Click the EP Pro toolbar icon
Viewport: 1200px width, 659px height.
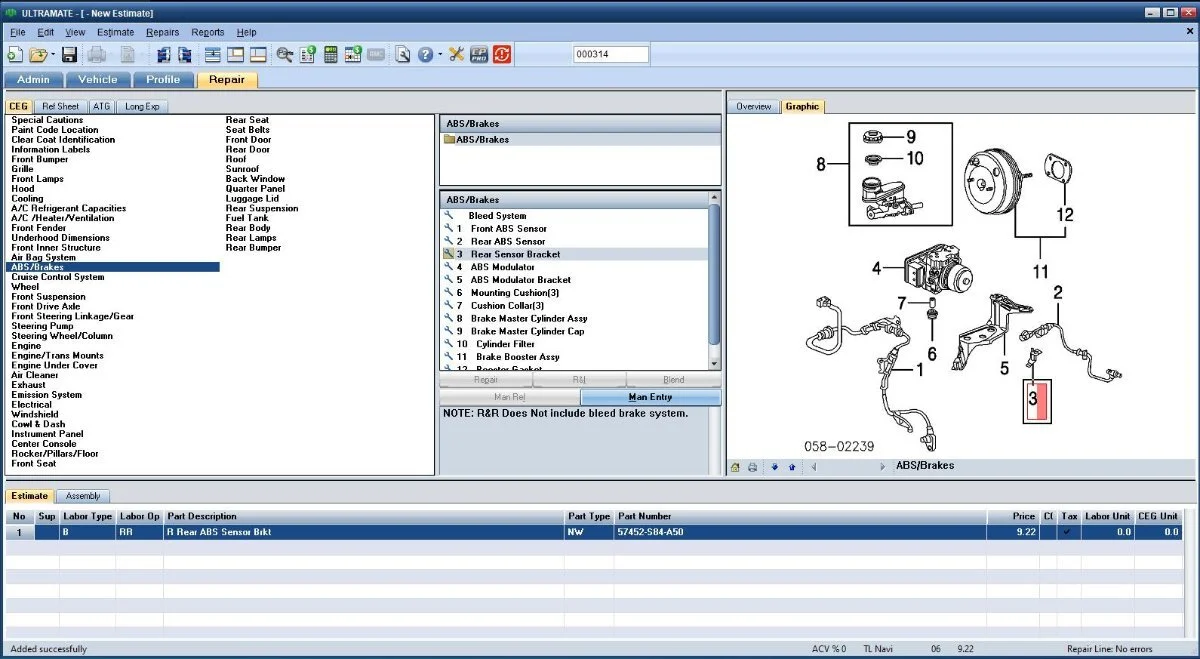[479, 55]
